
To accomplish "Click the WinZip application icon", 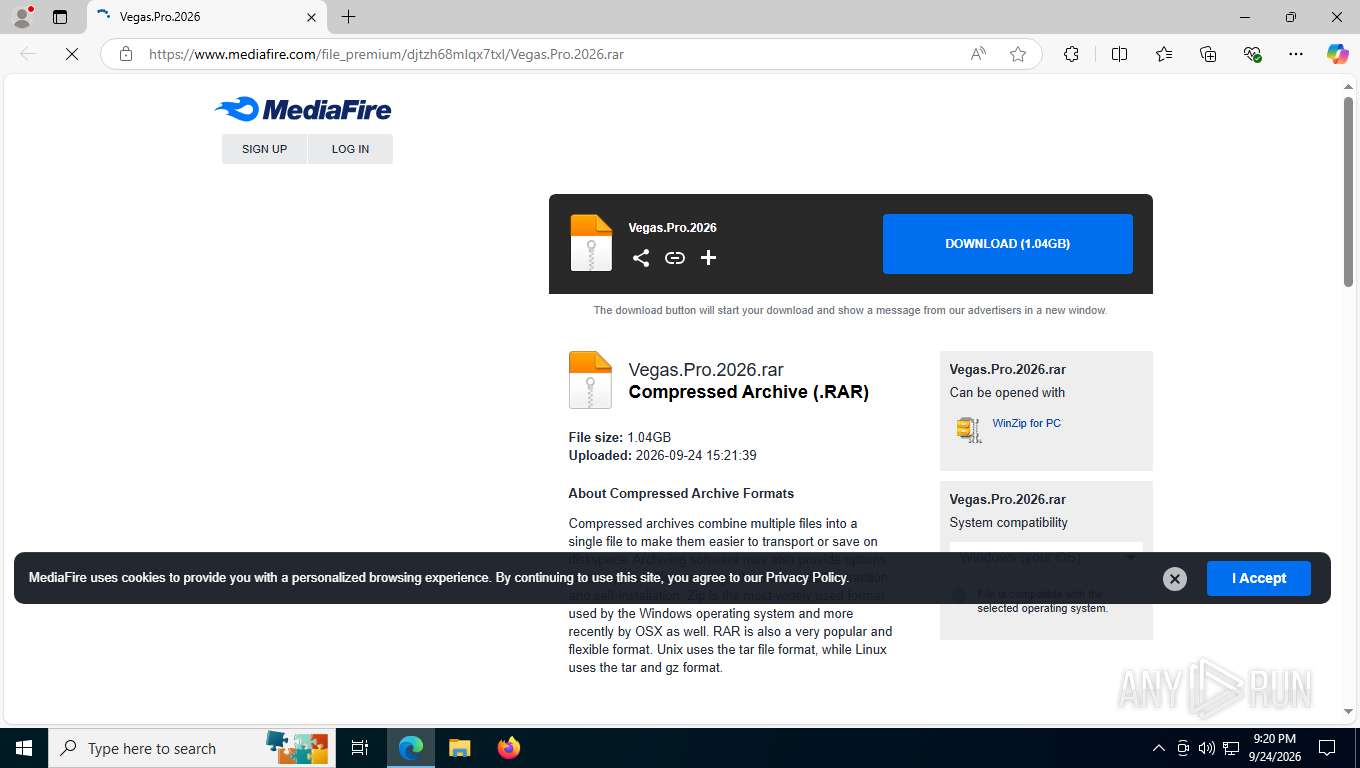I will tap(968, 429).
